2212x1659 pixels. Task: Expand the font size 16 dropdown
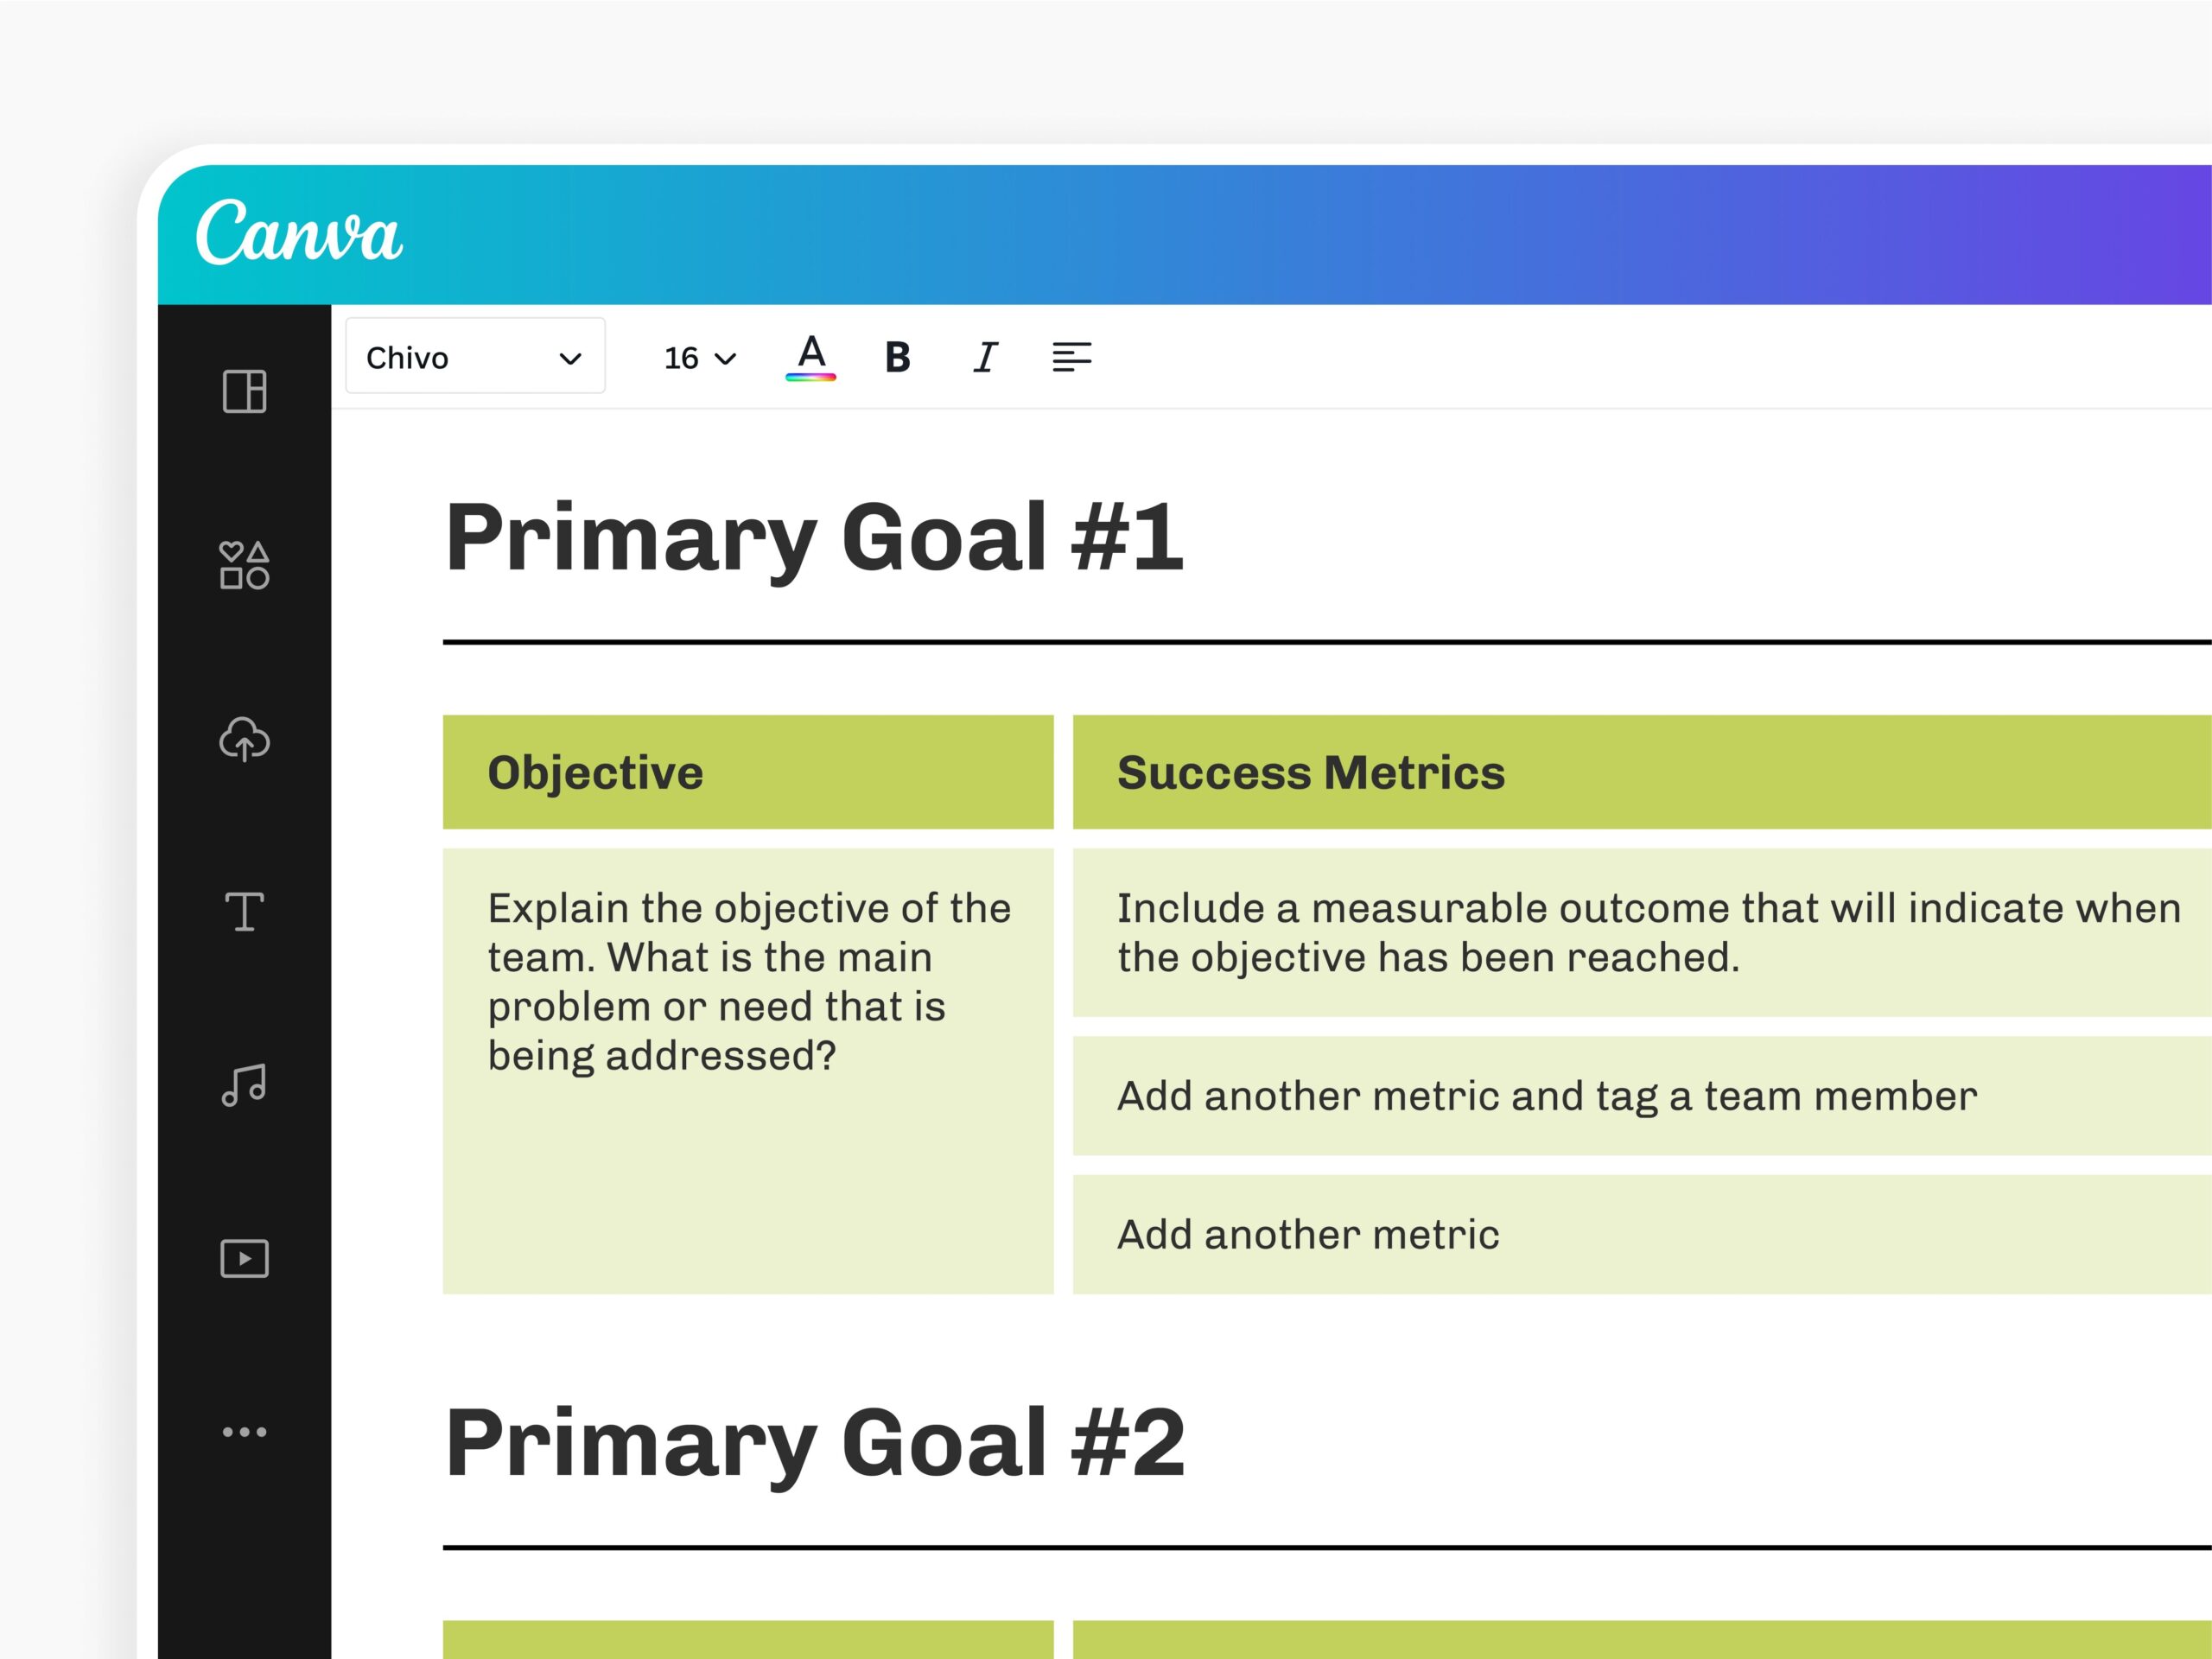pyautogui.click(x=699, y=358)
